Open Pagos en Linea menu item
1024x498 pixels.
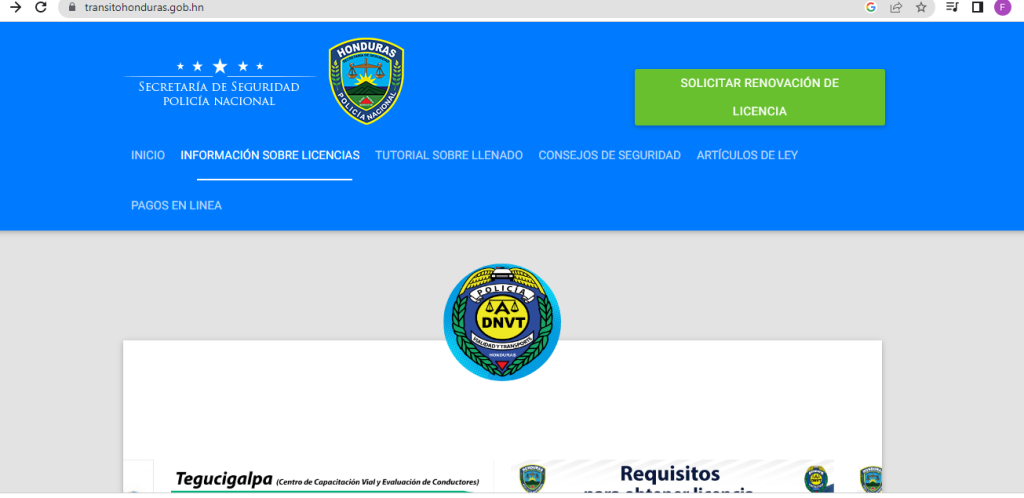(176, 206)
